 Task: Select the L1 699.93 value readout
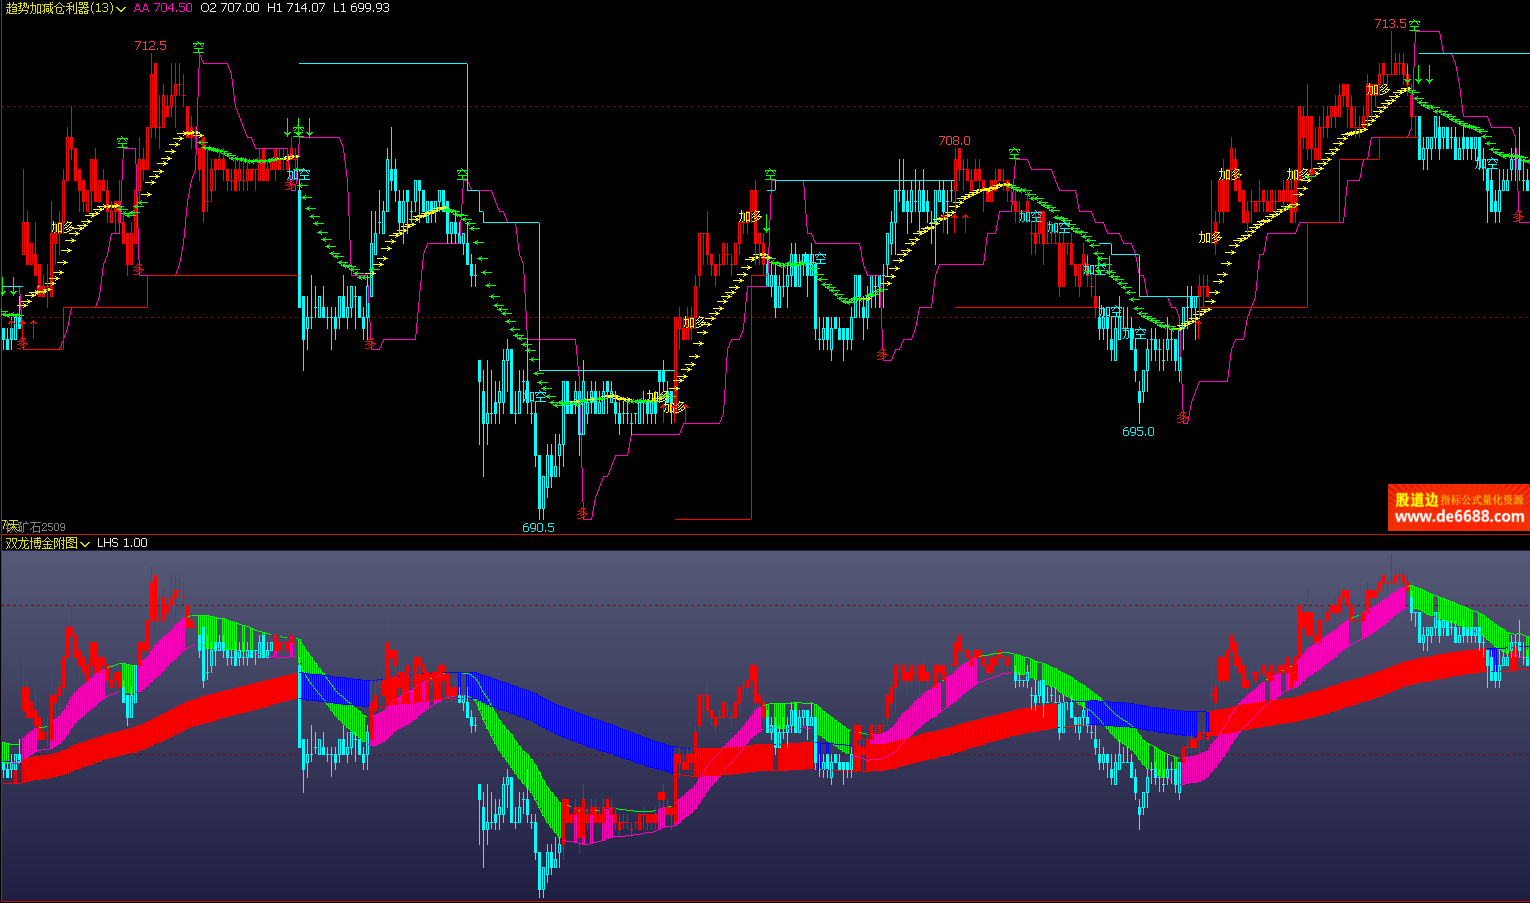(x=361, y=8)
